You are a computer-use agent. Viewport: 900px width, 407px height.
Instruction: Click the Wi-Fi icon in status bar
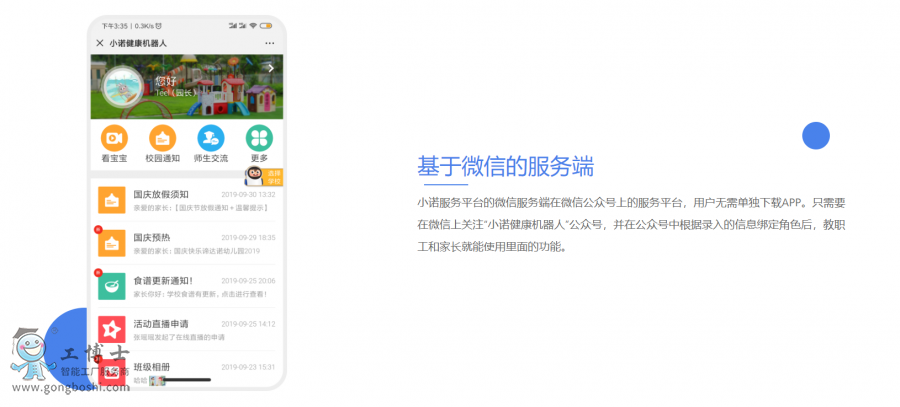pos(253,26)
